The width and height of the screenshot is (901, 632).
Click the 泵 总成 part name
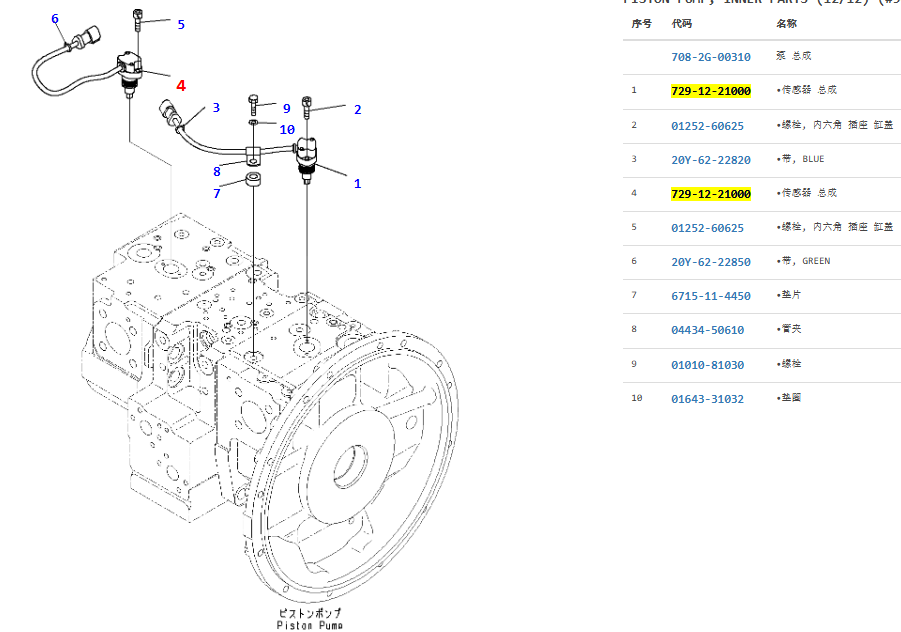click(794, 56)
